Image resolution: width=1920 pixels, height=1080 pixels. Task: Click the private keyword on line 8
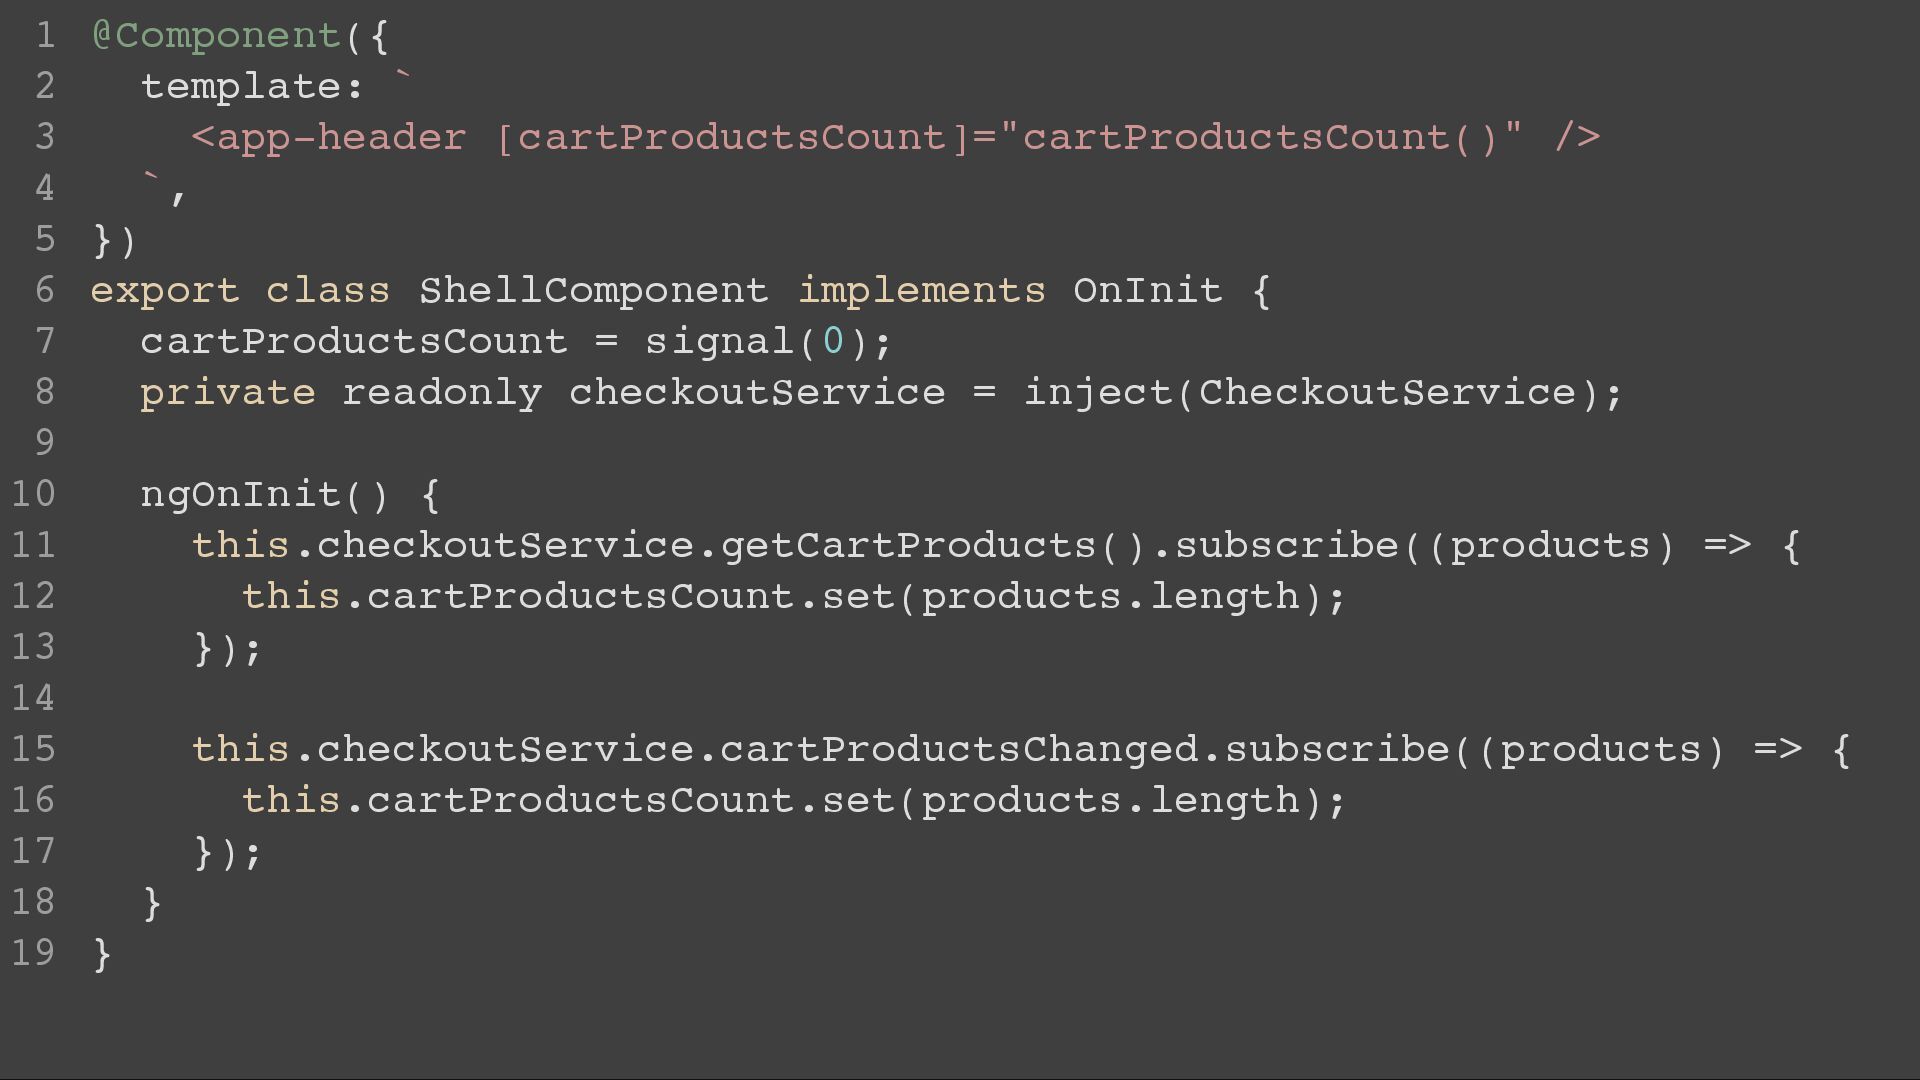point(228,393)
